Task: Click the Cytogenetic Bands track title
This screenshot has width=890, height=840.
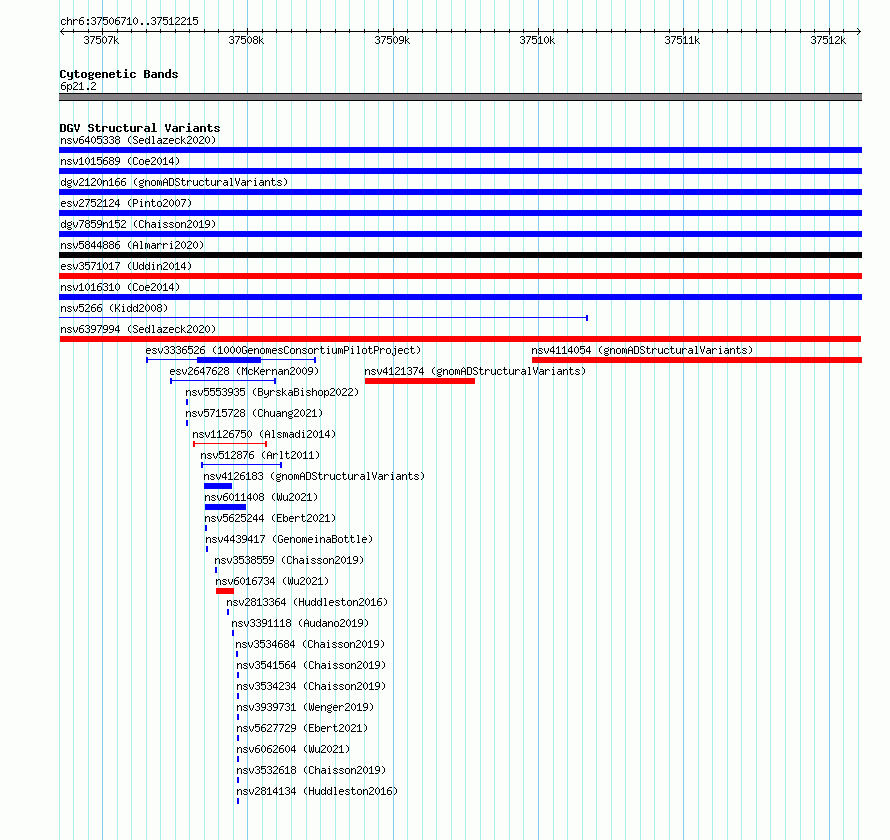Action: [119, 74]
